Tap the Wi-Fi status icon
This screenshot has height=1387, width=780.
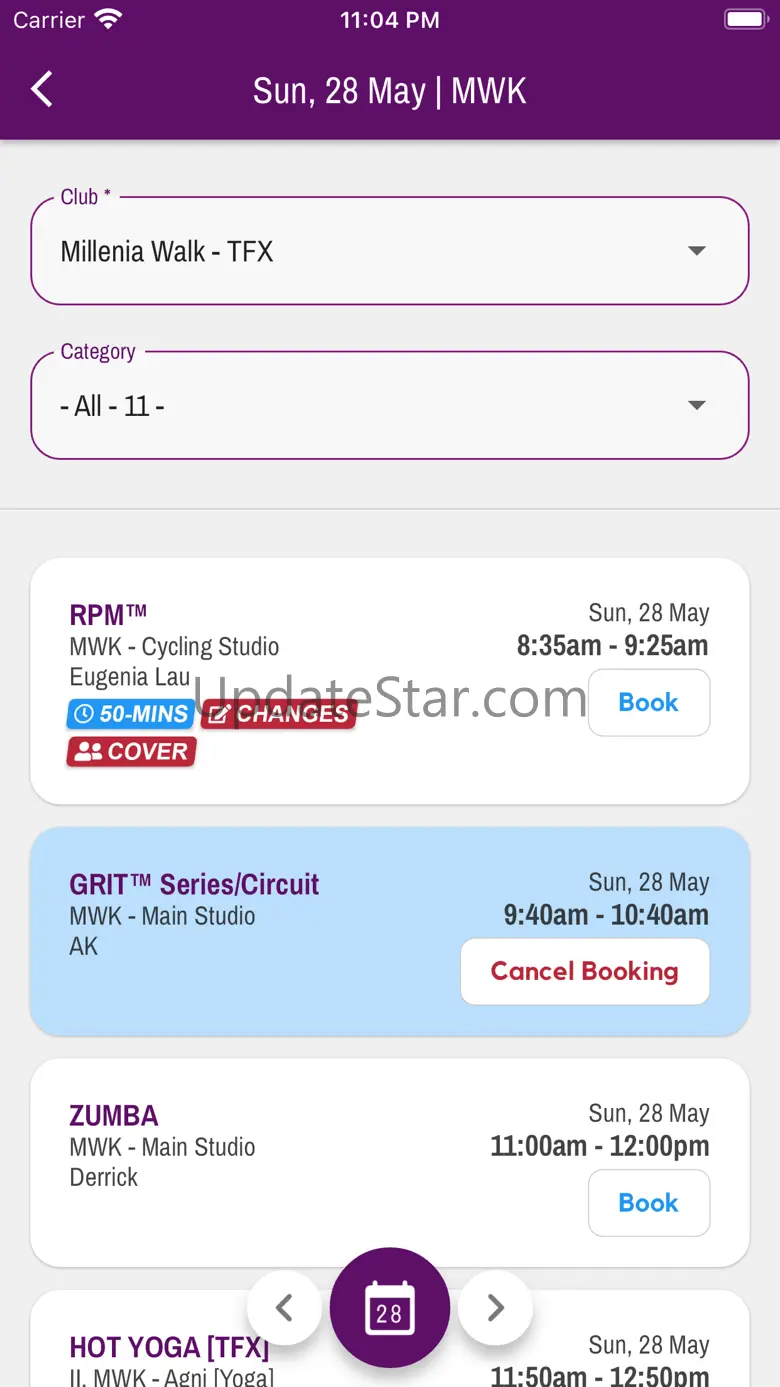pyautogui.click(x=108, y=20)
